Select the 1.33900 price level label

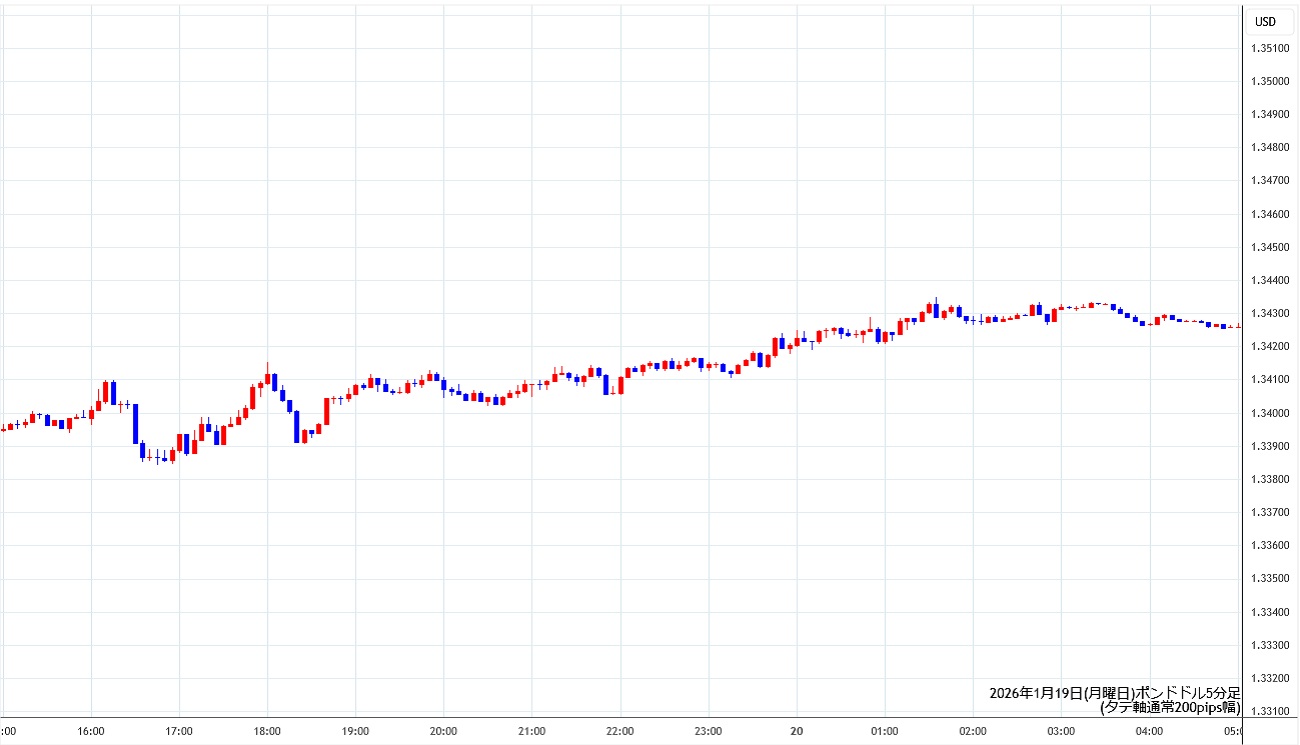click(x=1270, y=446)
